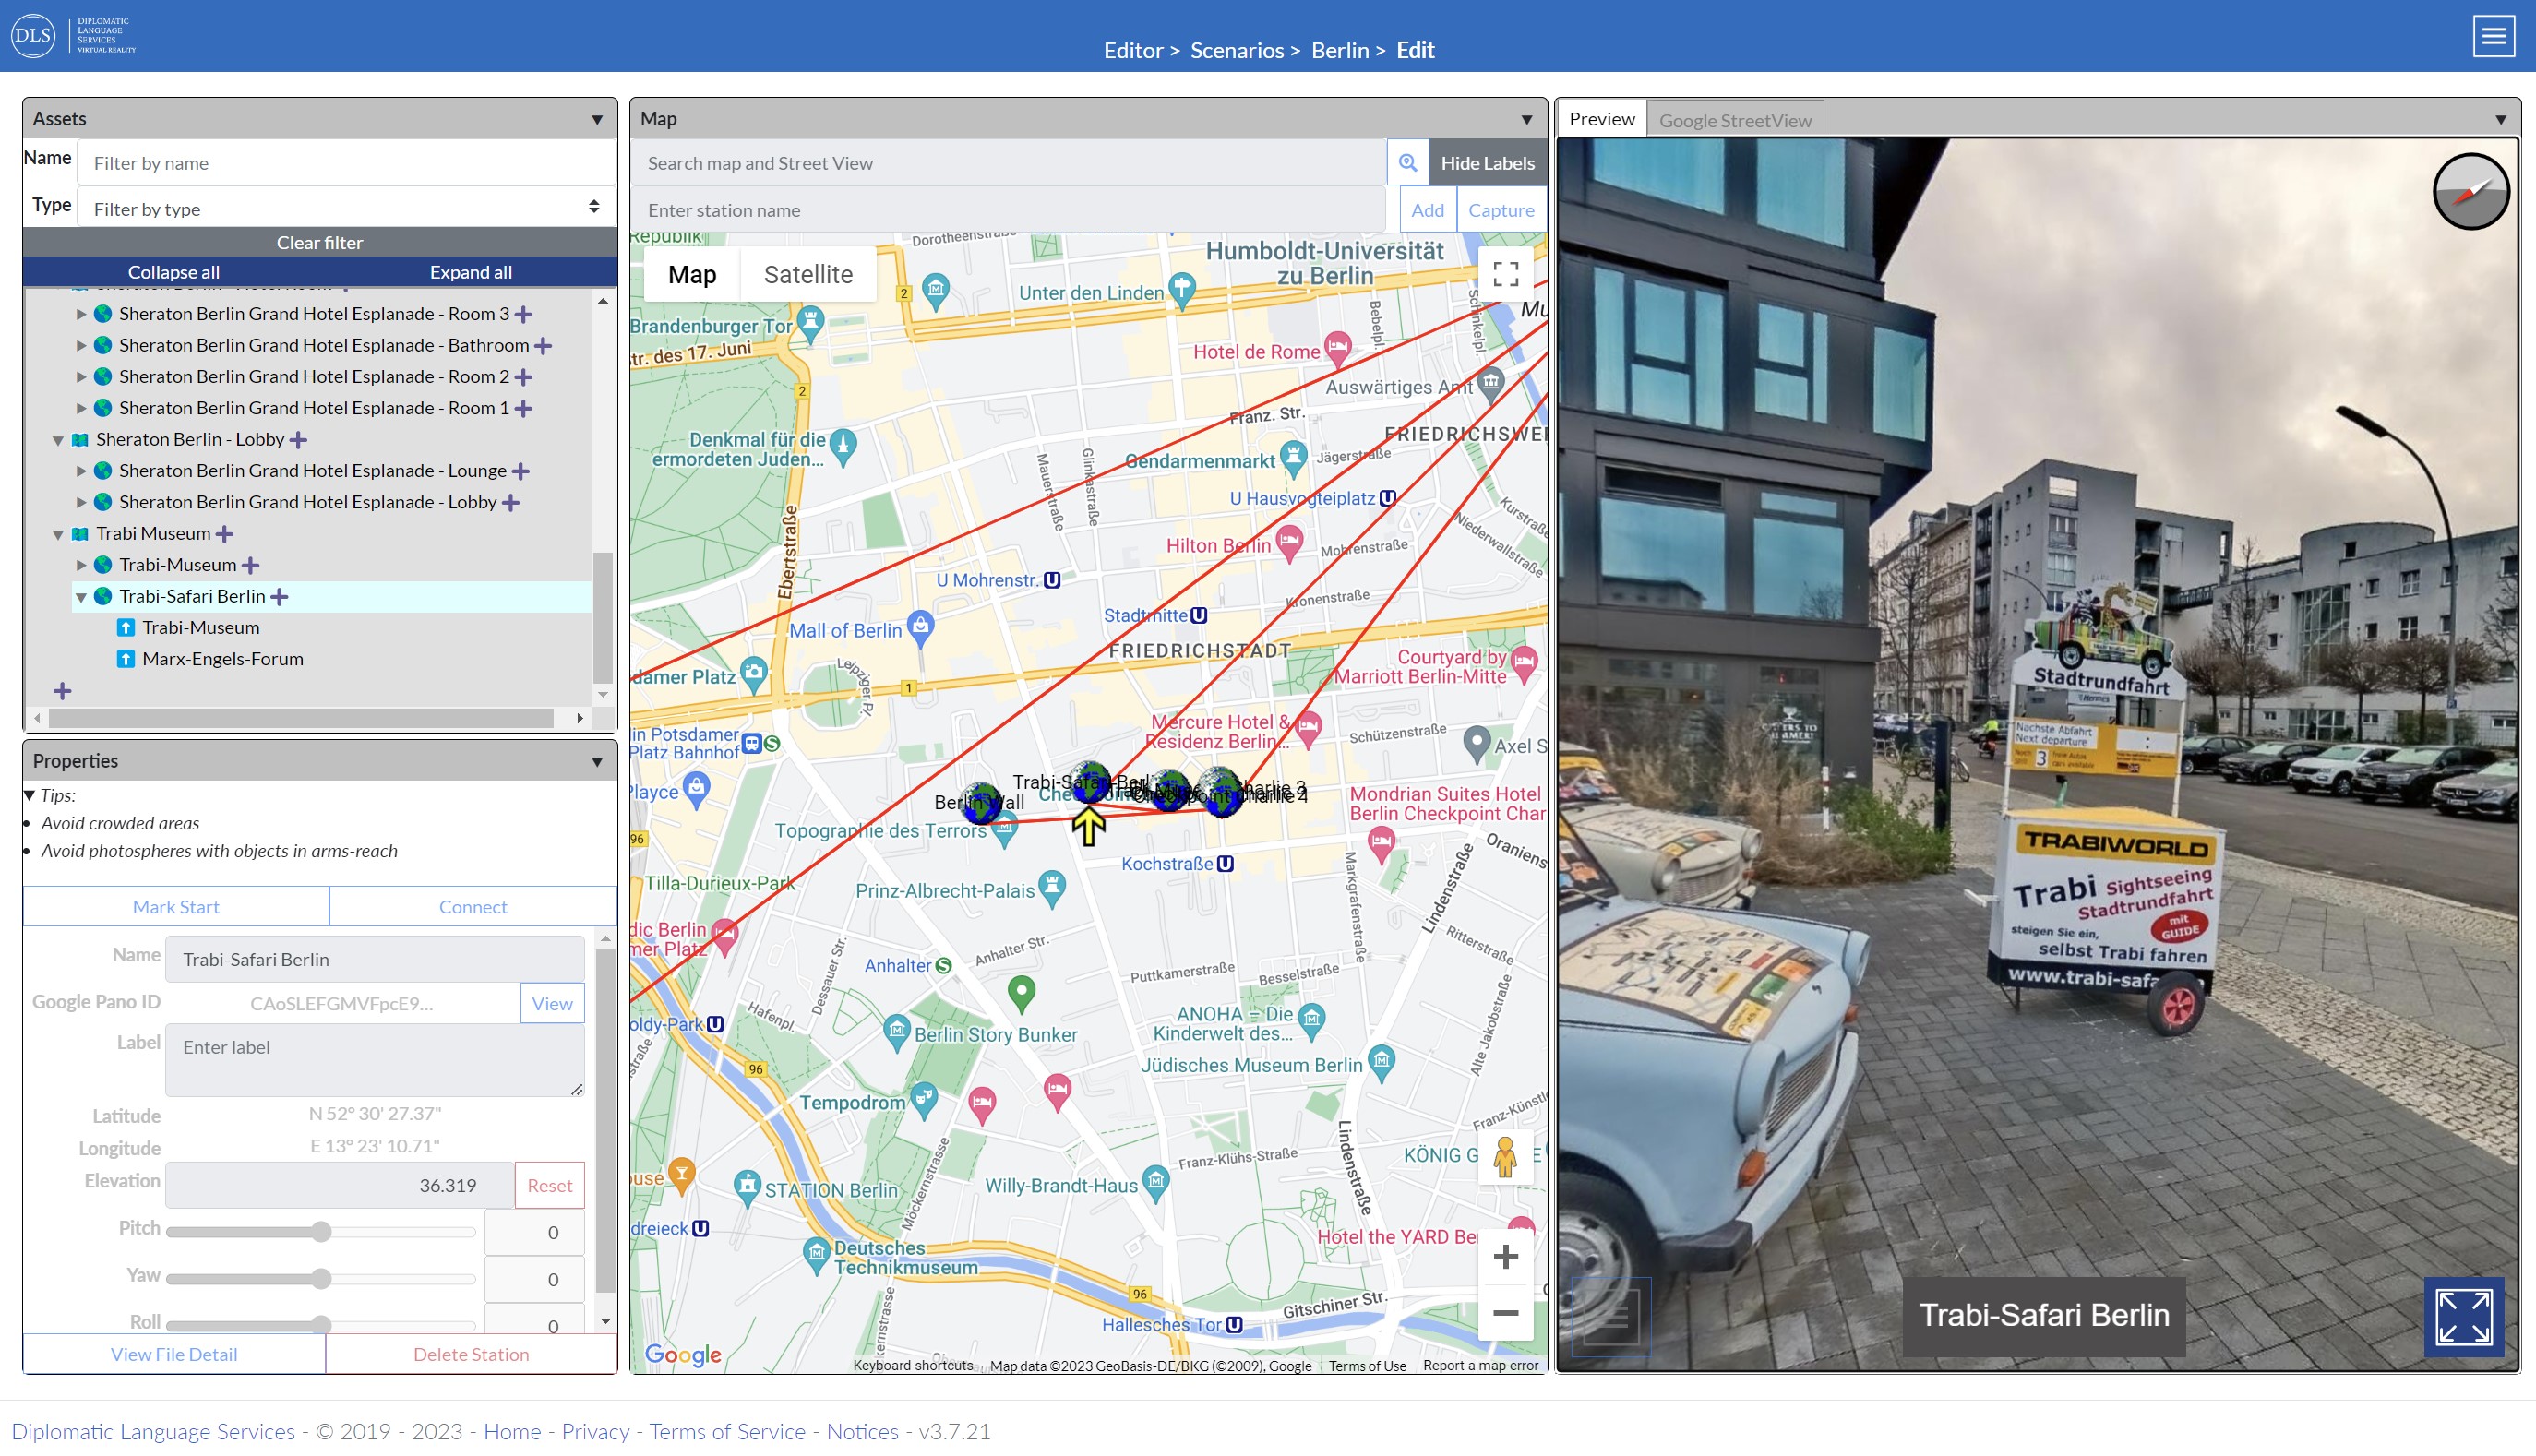
Task: Collapse the Trabi-Safari Berlin node
Action: pyautogui.click(x=81, y=597)
